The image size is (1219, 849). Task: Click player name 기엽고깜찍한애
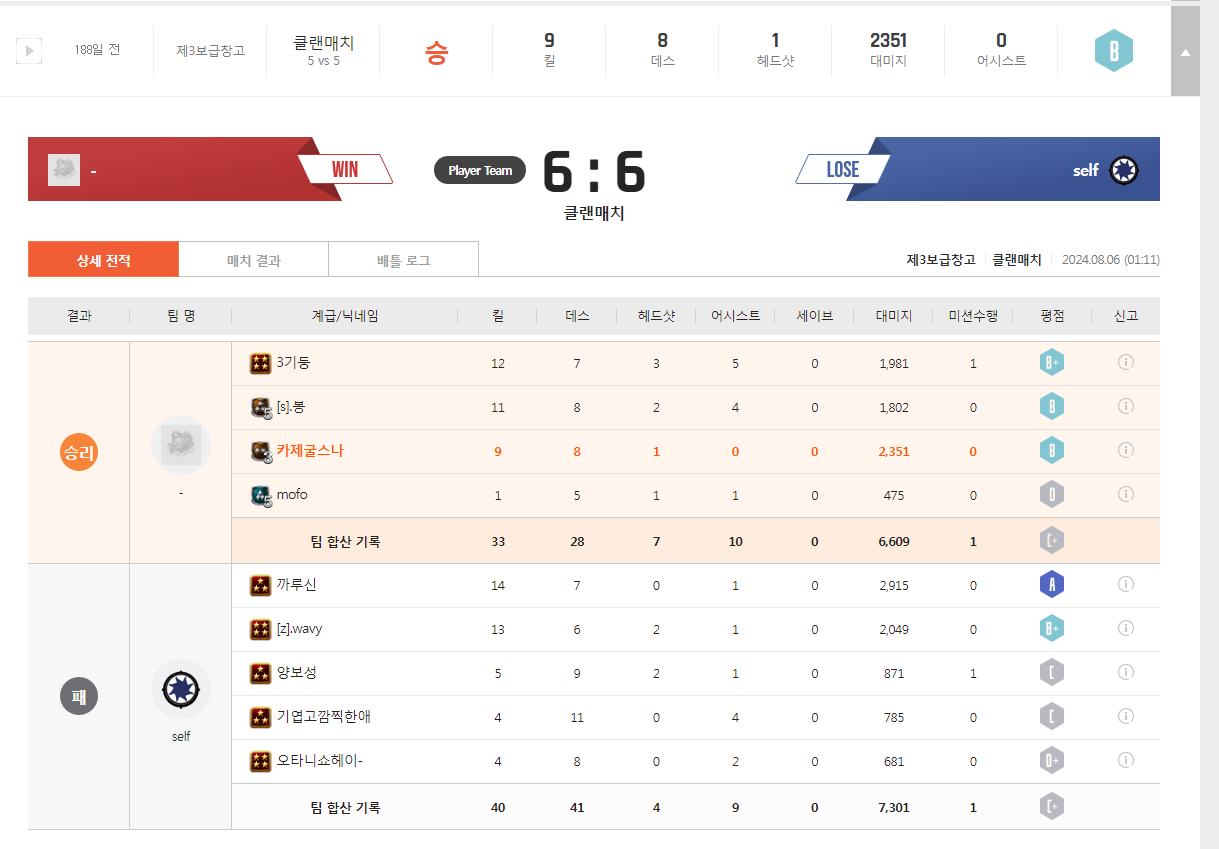point(323,717)
